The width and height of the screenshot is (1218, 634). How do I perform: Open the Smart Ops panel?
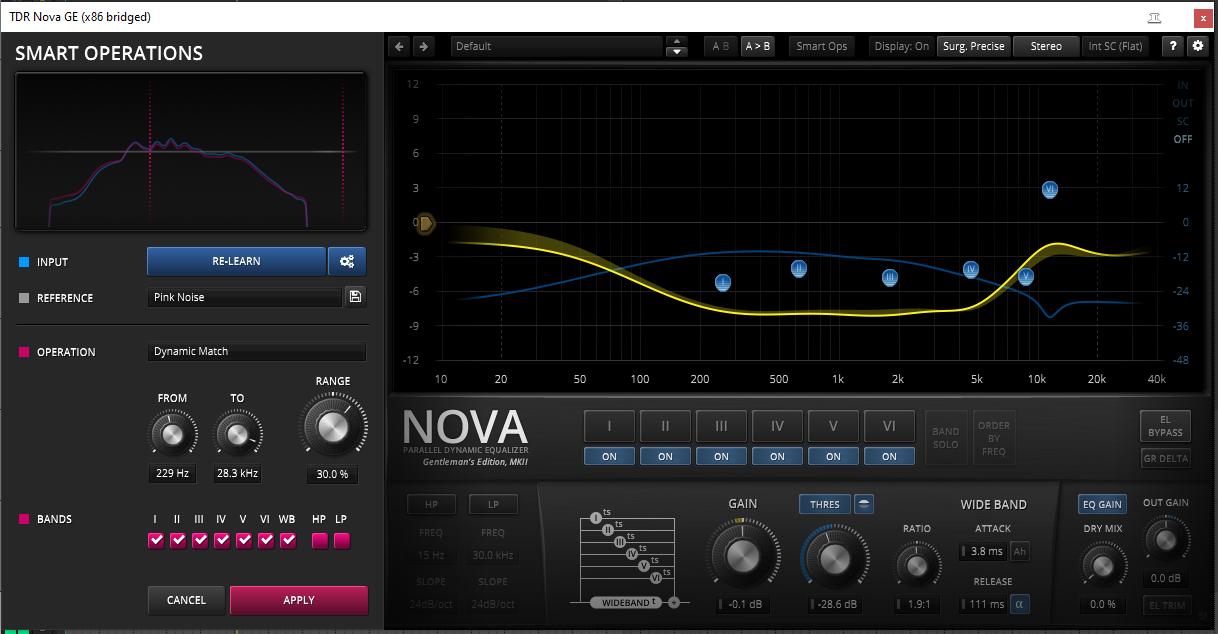821,46
